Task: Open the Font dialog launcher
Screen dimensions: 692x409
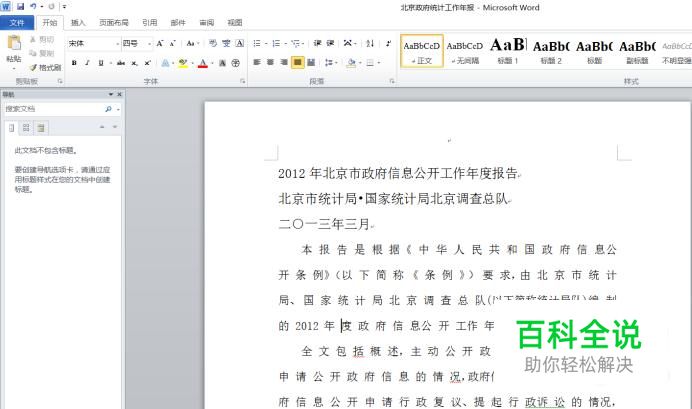Action: [242, 81]
